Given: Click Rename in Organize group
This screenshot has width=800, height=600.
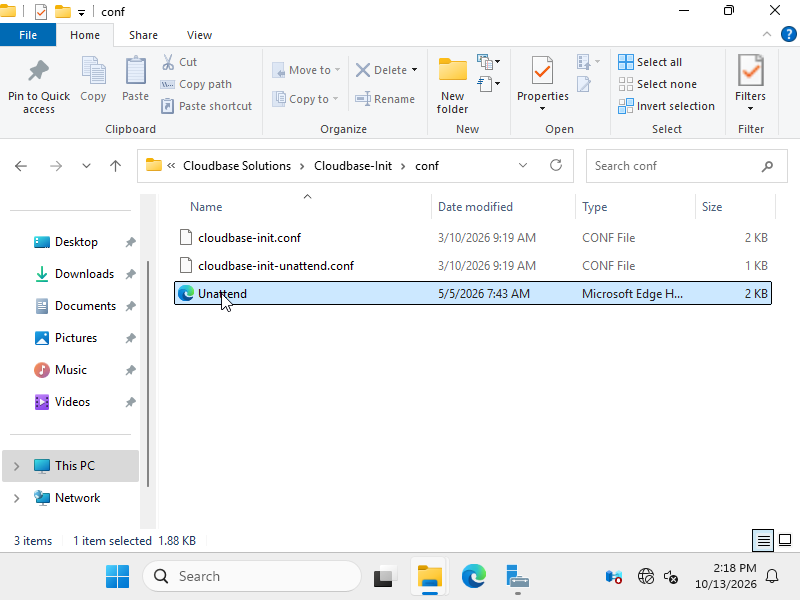Looking at the screenshot, I should [385, 99].
